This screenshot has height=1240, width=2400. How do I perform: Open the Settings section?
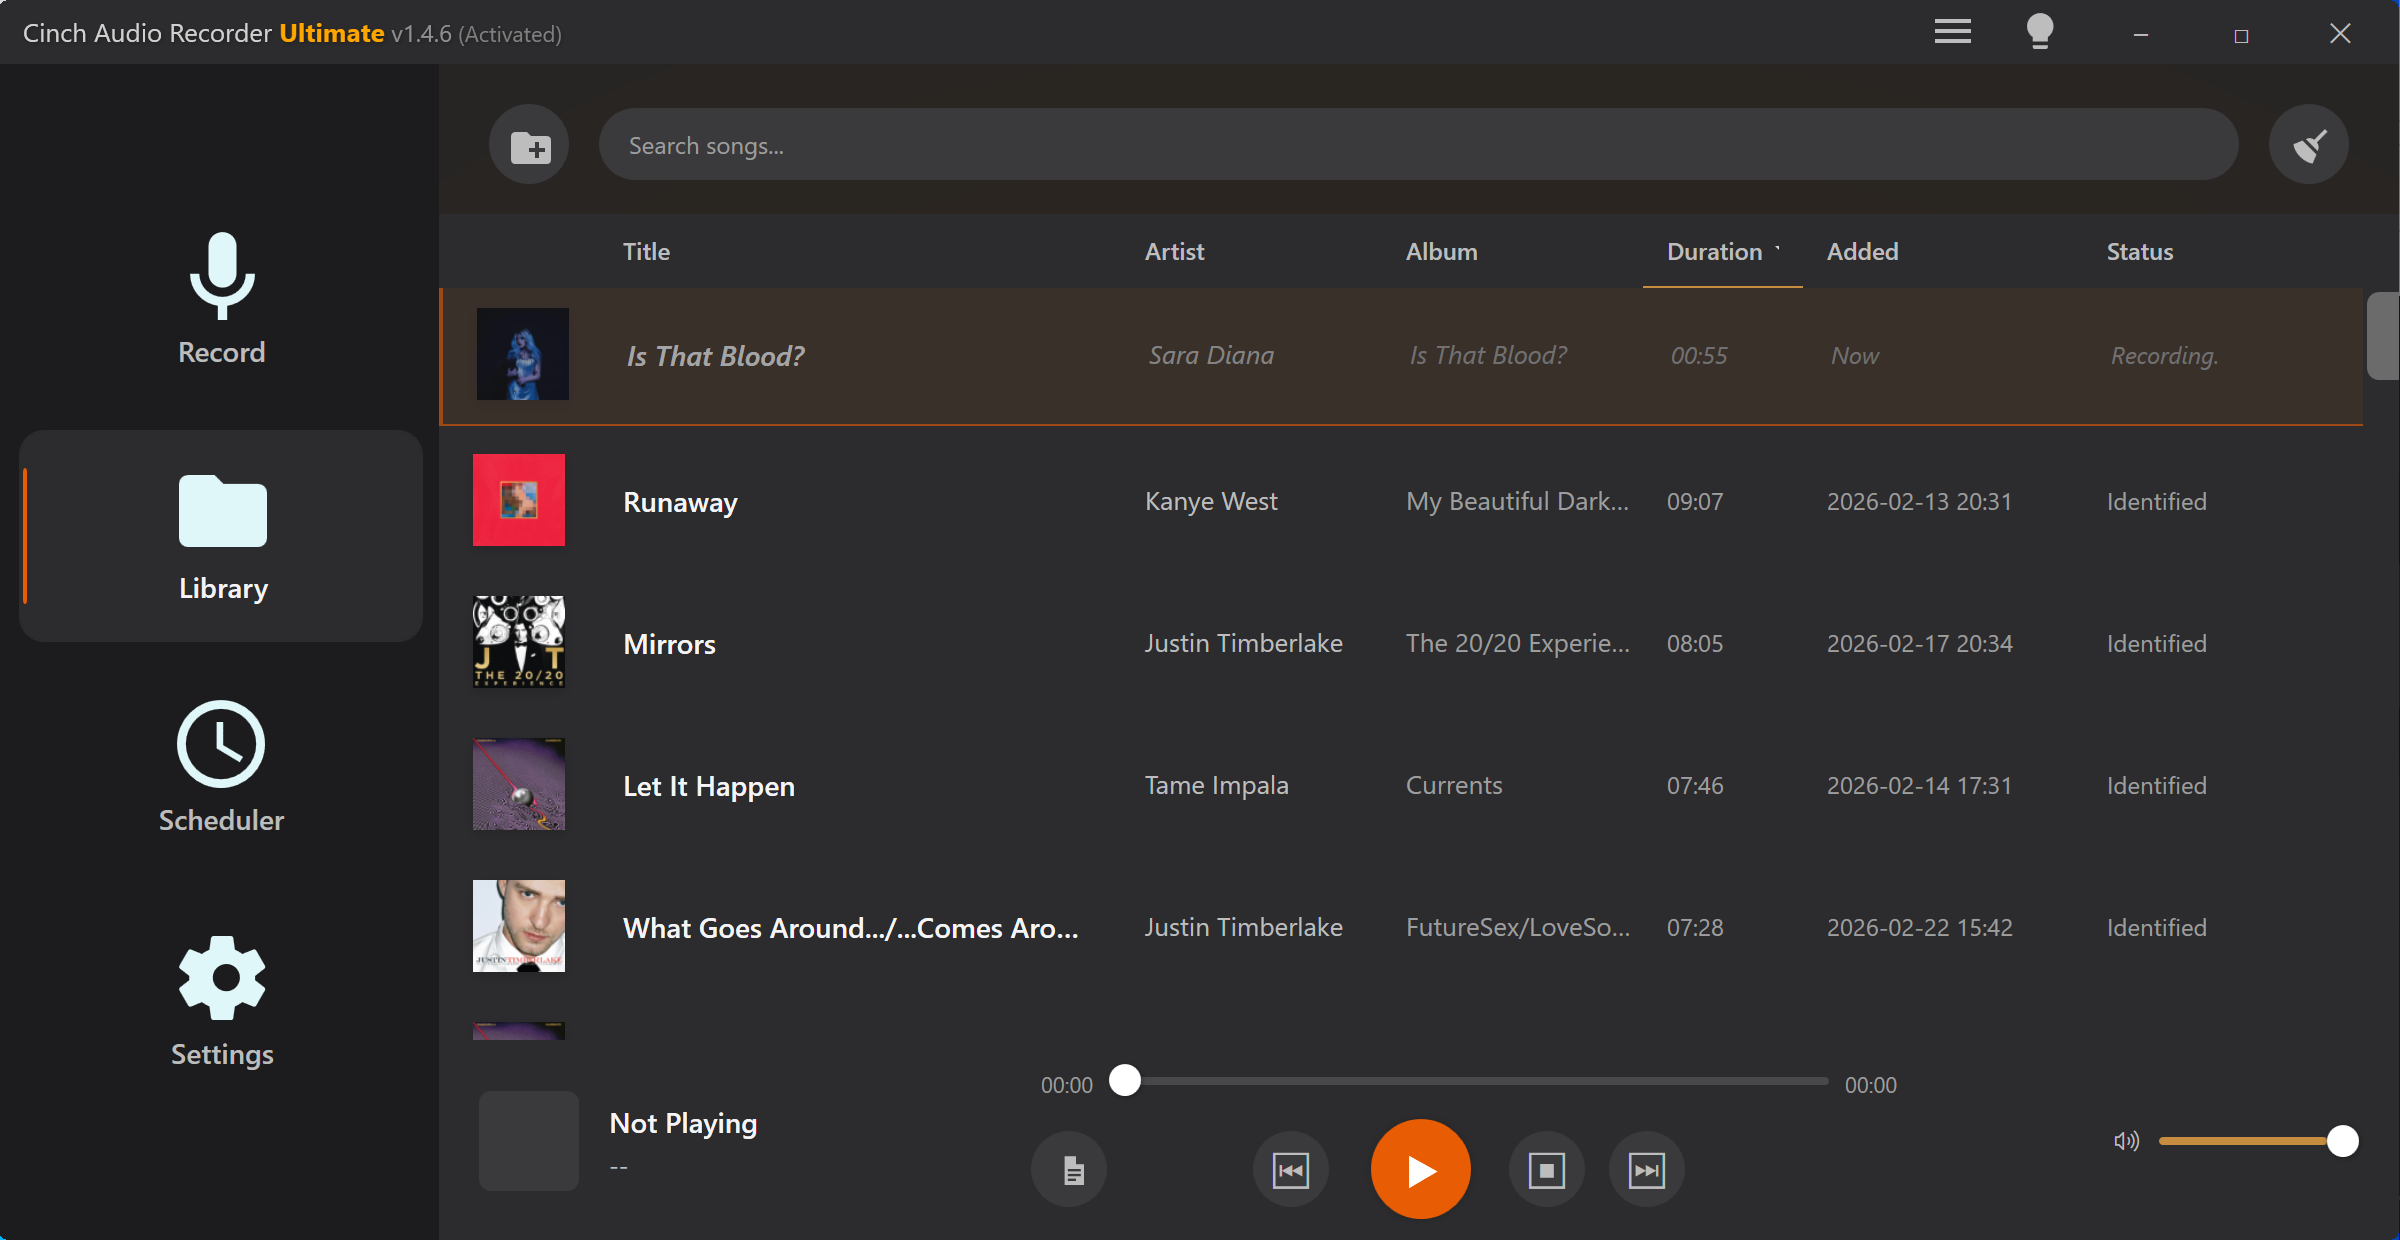click(x=221, y=1001)
